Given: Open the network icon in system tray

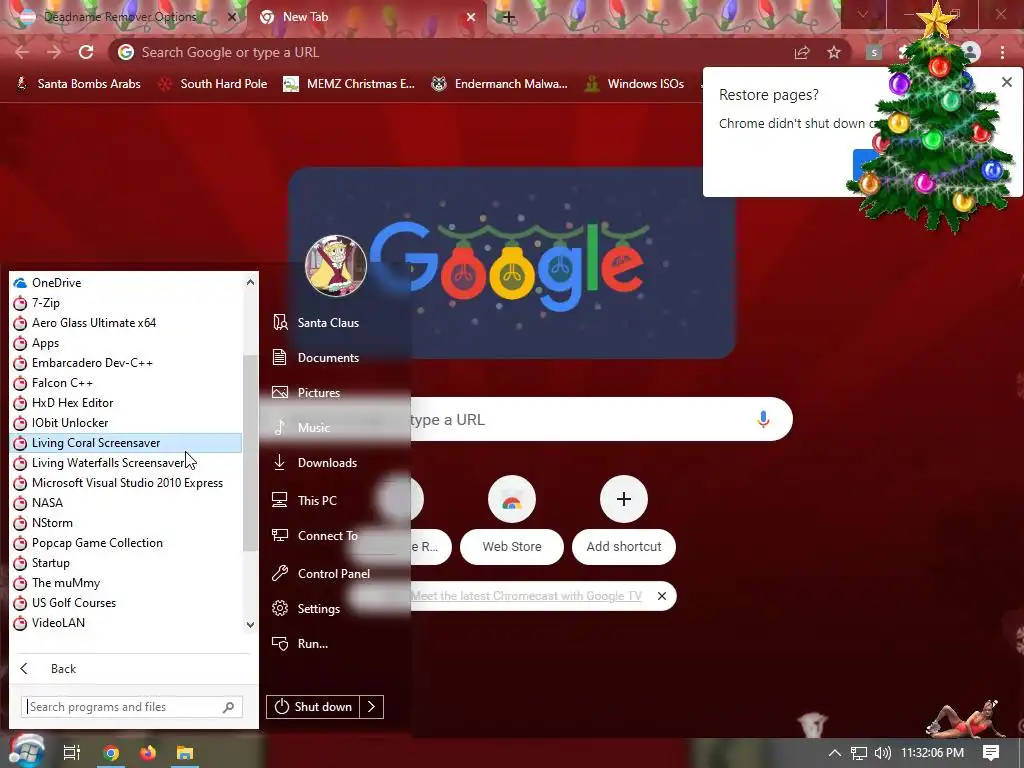Looking at the screenshot, I should click(859, 753).
